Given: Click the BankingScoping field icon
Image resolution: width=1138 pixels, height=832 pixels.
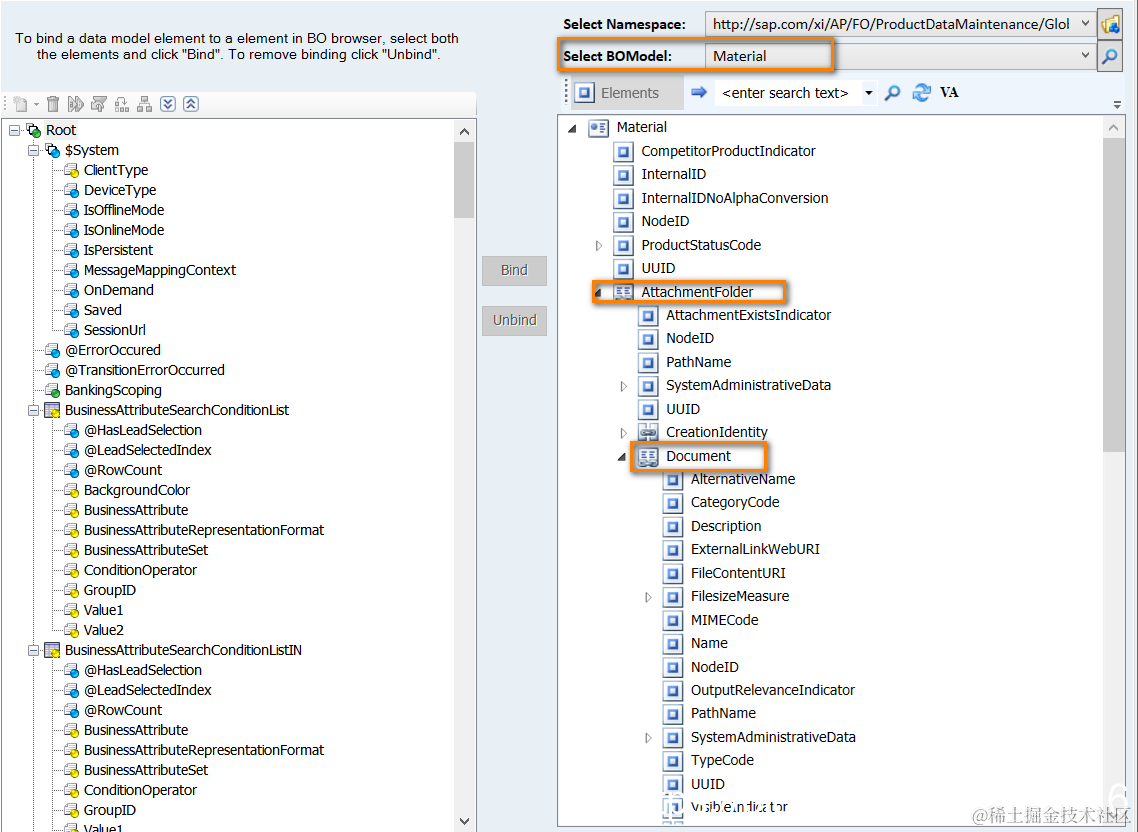Looking at the screenshot, I should tap(52, 391).
